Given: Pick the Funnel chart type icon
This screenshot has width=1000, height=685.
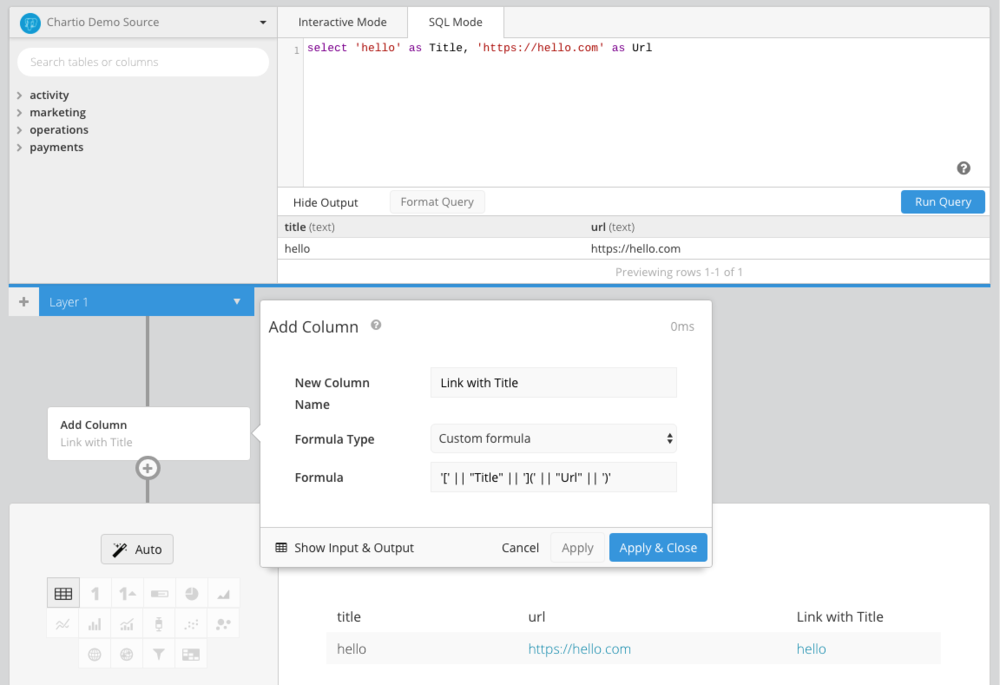Looking at the screenshot, I should pyautogui.click(x=159, y=654).
